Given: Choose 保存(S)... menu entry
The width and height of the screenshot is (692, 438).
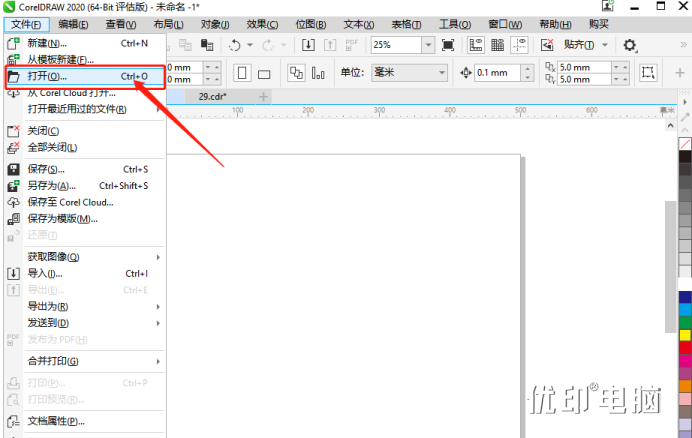Looking at the screenshot, I should [85, 169].
